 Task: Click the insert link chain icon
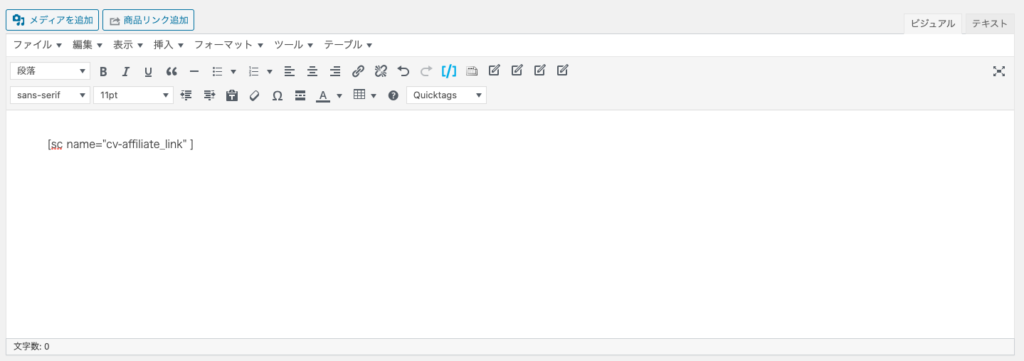pos(358,71)
